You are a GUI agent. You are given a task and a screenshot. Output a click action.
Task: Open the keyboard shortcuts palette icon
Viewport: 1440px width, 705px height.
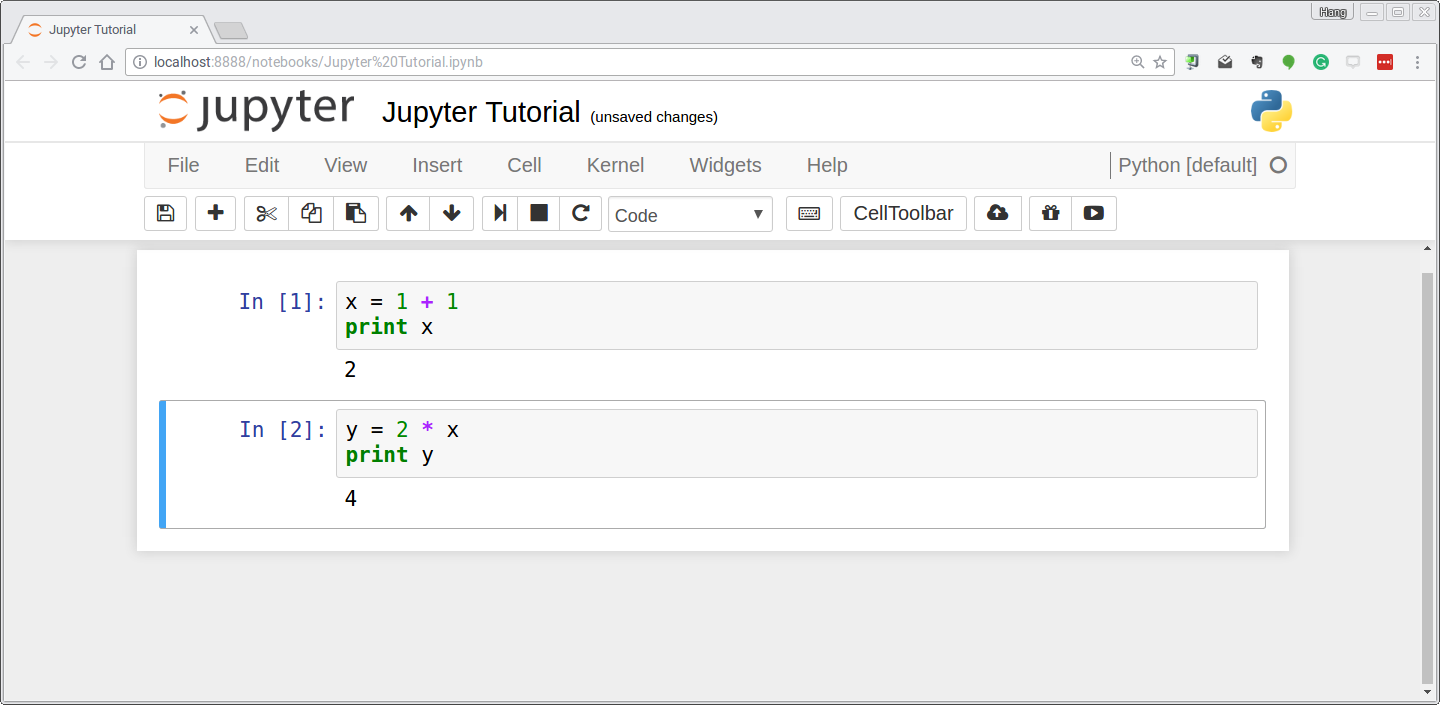[x=808, y=213]
